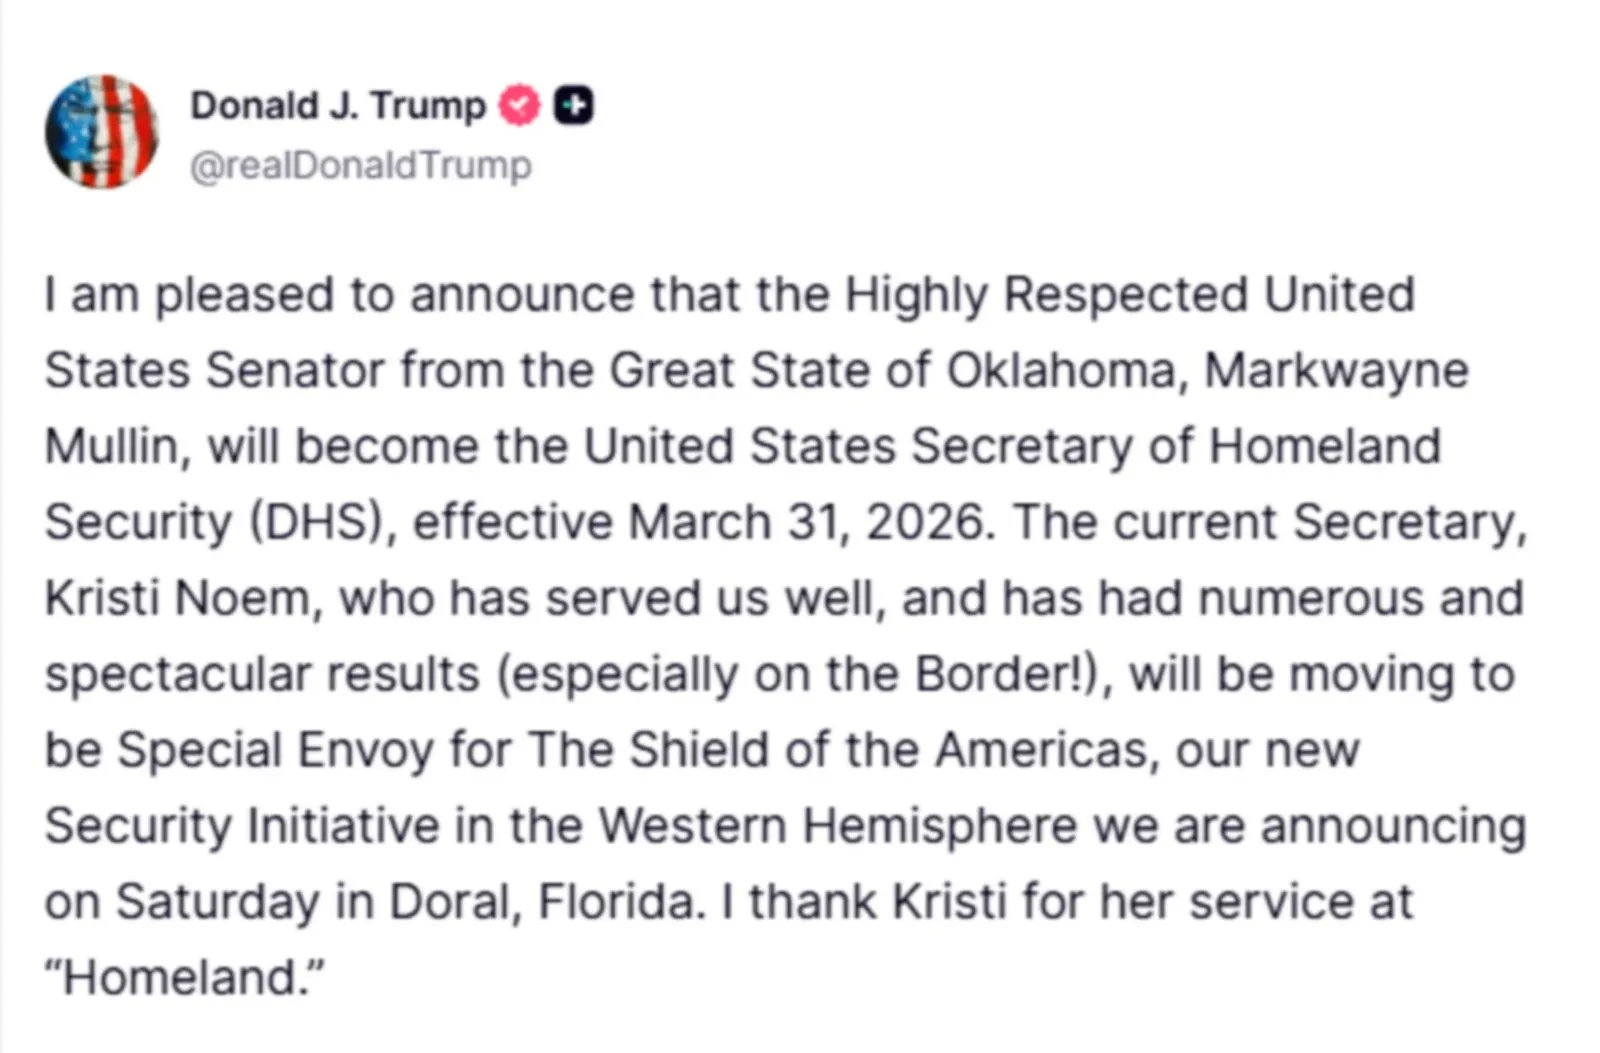
Task: Open the @realDonaldTrump handle link
Action: (361, 165)
